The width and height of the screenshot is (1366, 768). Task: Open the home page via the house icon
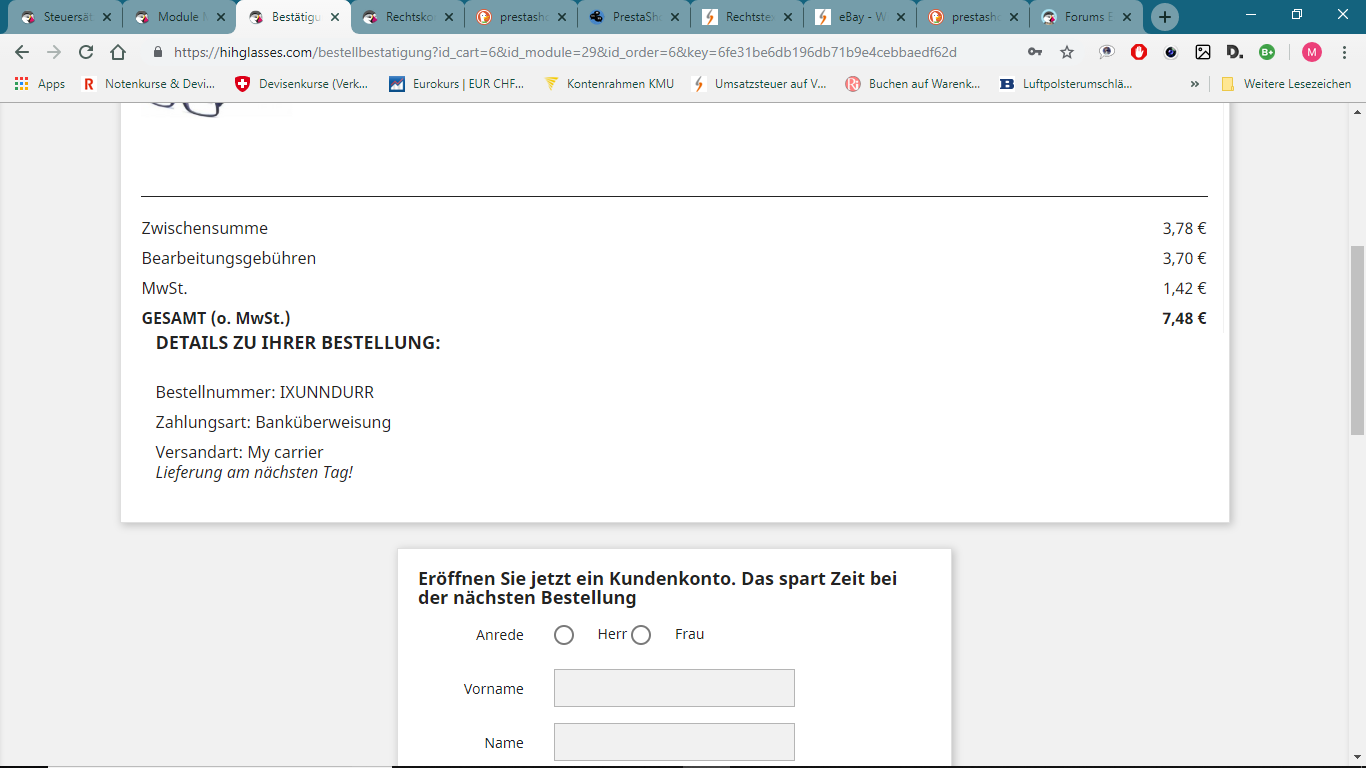pos(118,52)
